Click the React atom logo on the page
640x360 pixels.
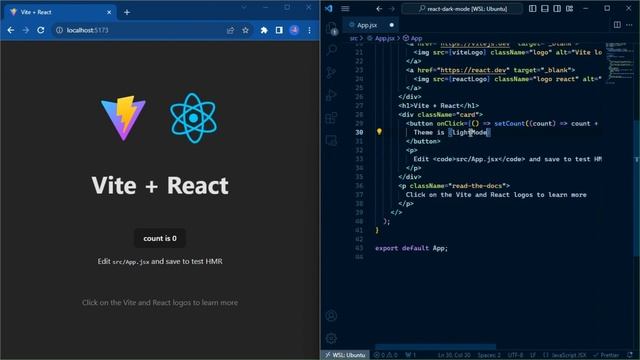tap(193, 118)
